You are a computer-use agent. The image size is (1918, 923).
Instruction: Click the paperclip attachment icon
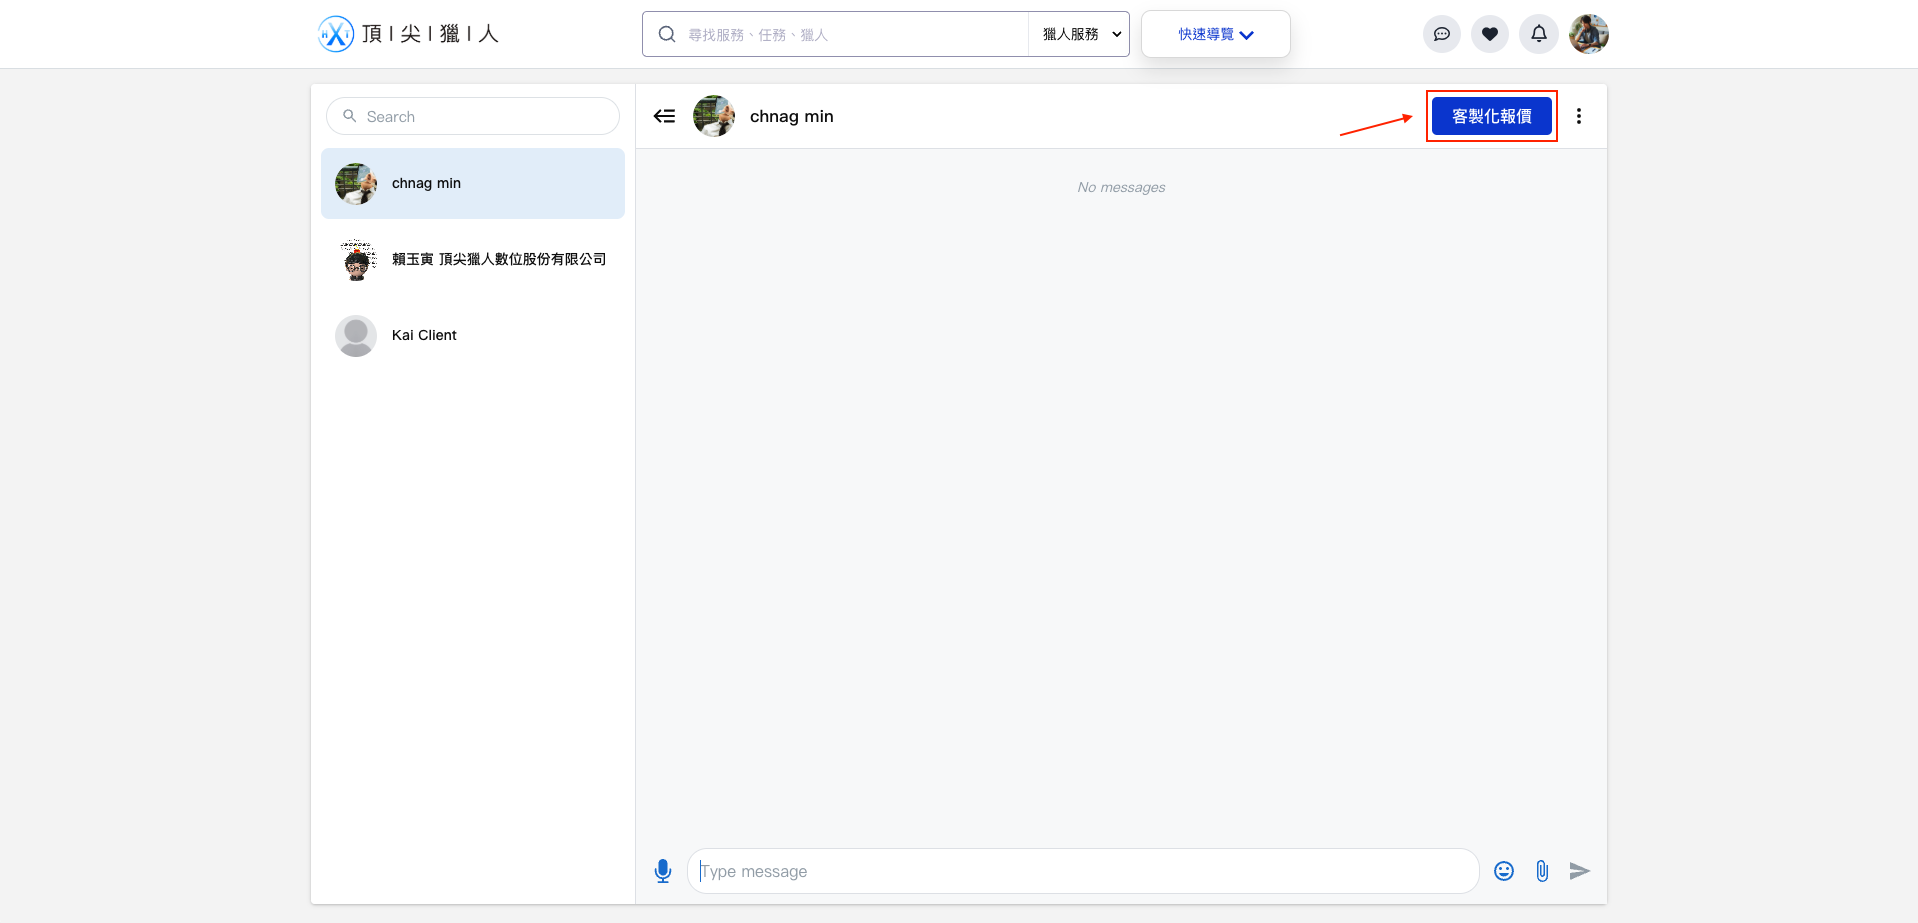pyautogui.click(x=1541, y=871)
